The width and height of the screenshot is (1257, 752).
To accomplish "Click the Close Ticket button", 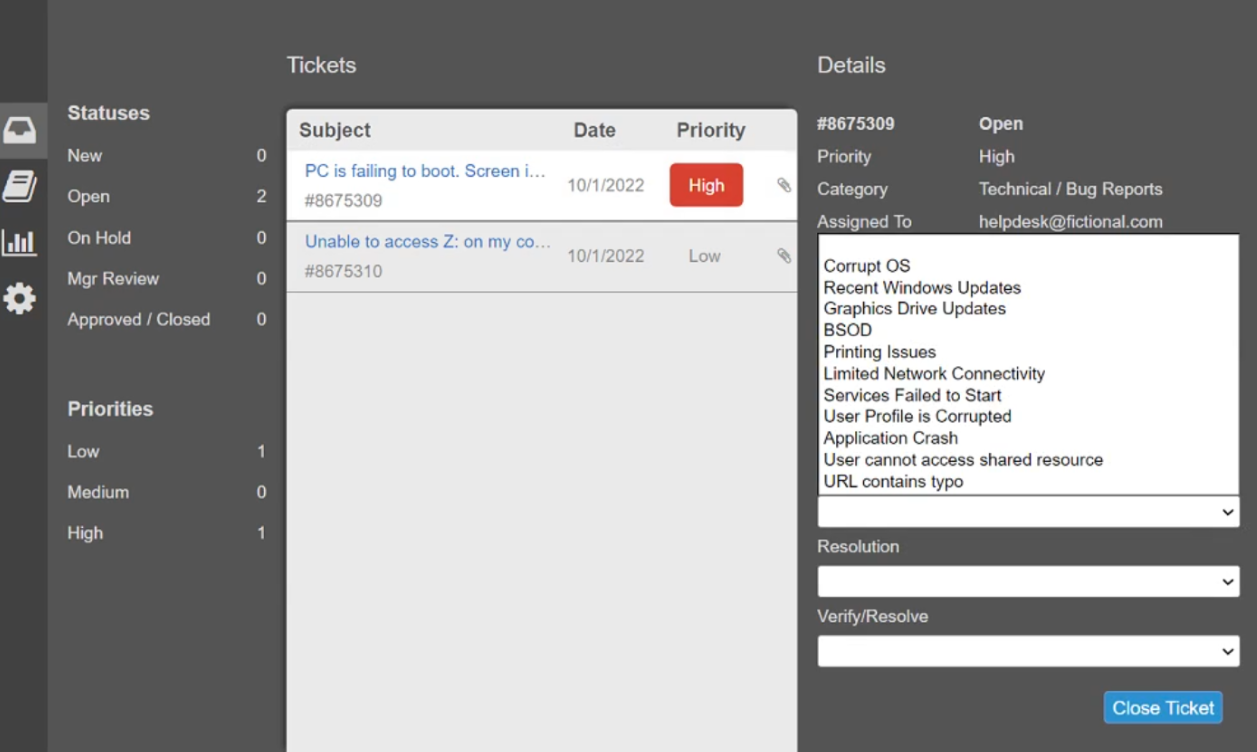I will 1163,708.
